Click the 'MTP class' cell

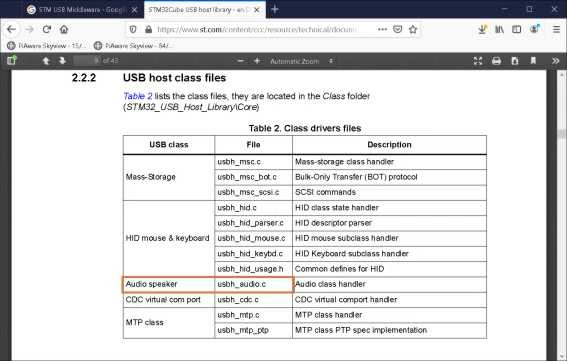click(x=169, y=323)
